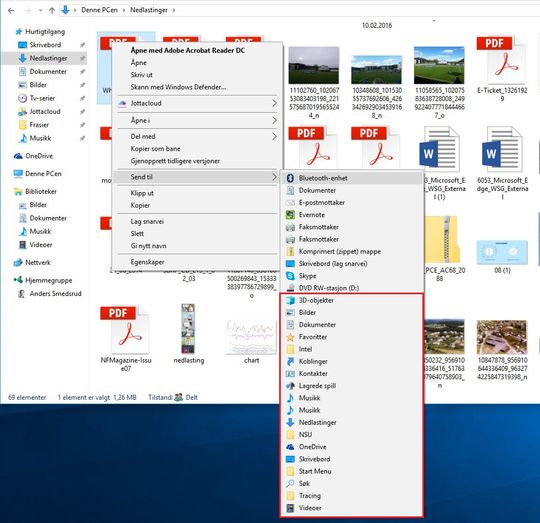This screenshot has height=523, width=540.
Task: Click the Lagrede spill icon
Action: coord(290,386)
